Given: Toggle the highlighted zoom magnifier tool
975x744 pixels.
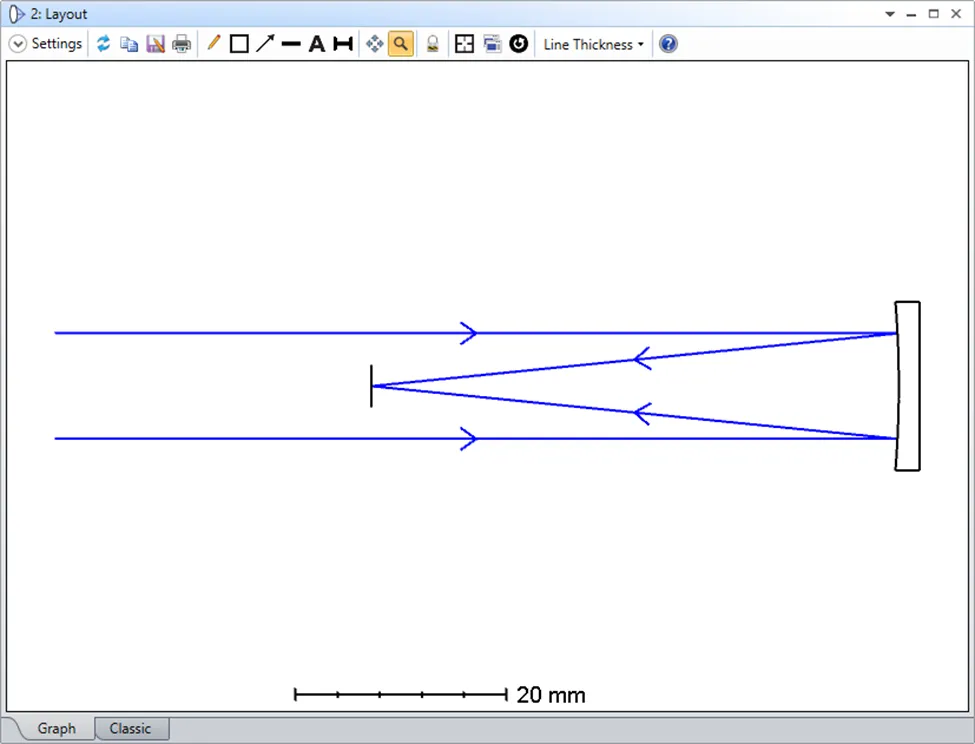Looking at the screenshot, I should (400, 44).
